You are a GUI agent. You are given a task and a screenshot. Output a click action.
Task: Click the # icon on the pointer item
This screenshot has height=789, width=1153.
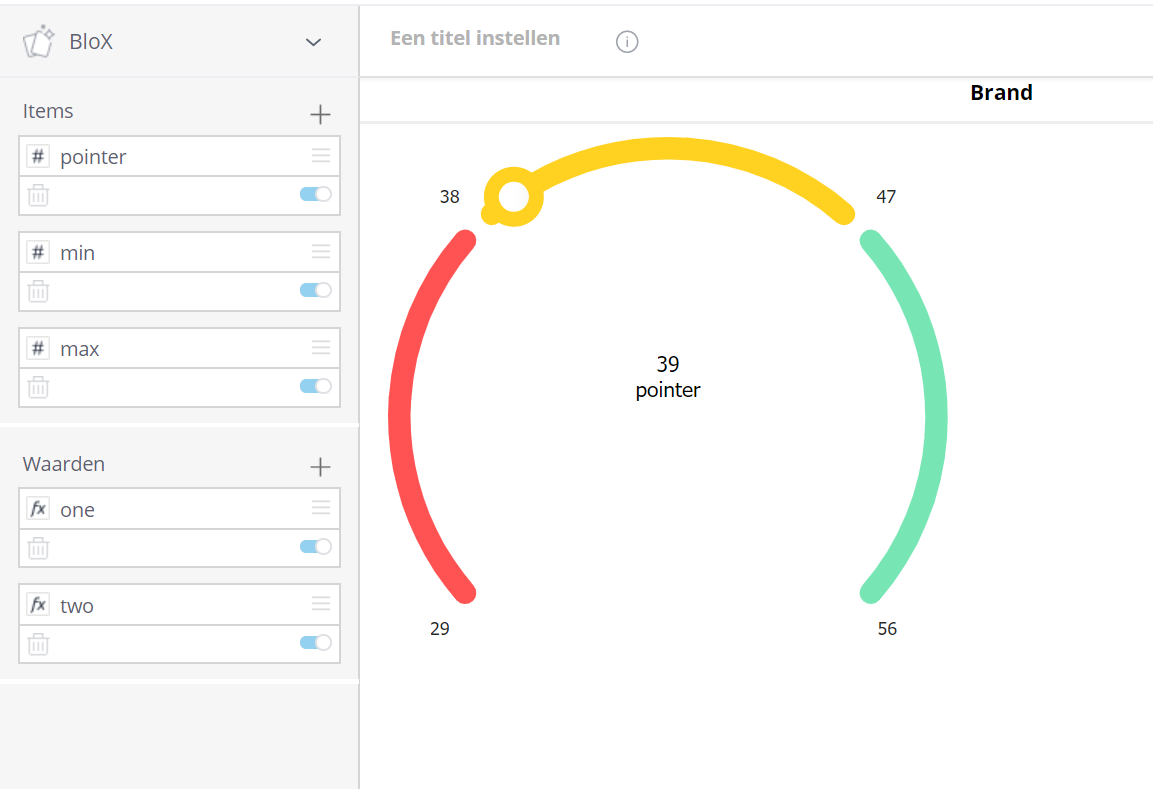click(x=38, y=156)
